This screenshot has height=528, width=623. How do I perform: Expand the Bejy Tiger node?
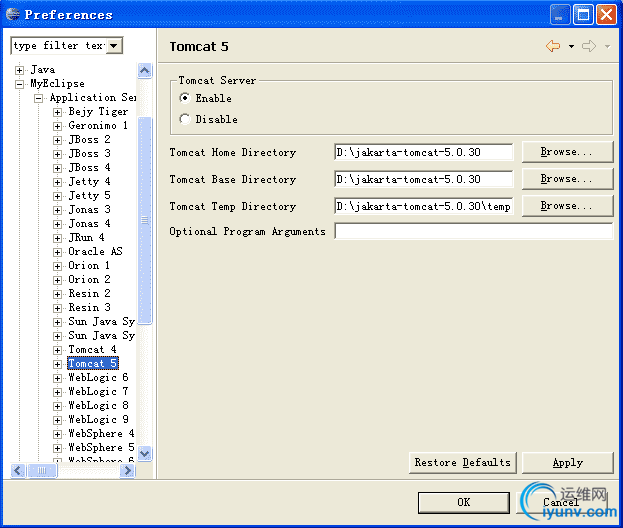[57, 112]
